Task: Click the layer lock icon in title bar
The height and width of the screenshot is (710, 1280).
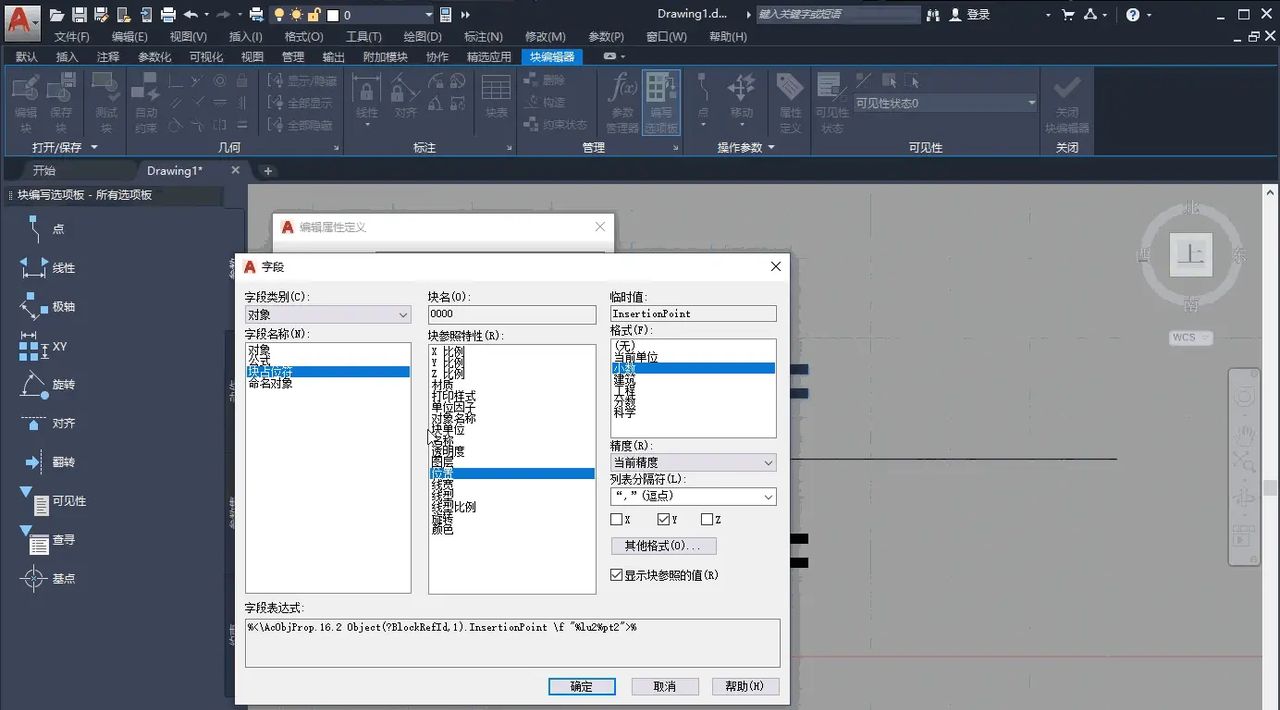Action: (313, 15)
